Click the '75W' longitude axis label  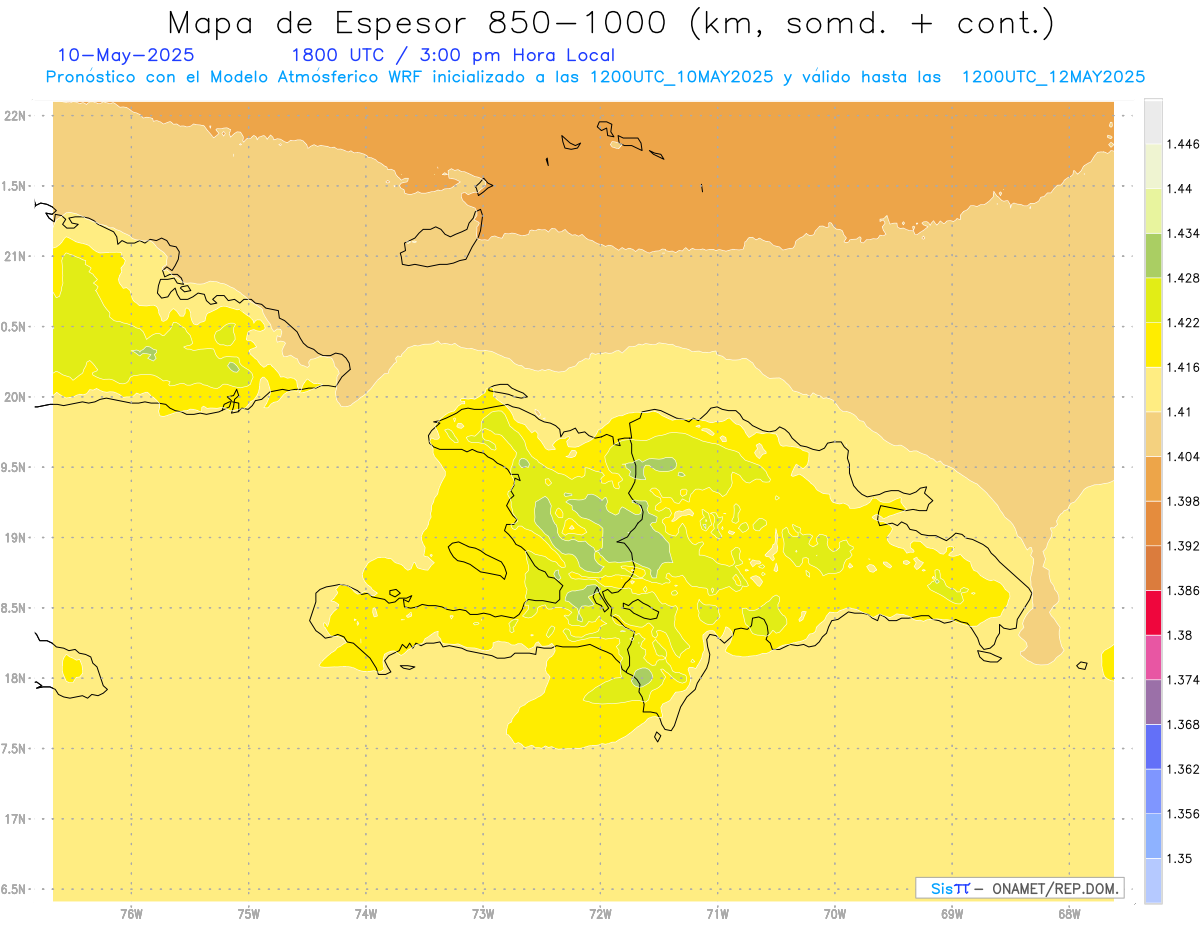[x=248, y=914]
